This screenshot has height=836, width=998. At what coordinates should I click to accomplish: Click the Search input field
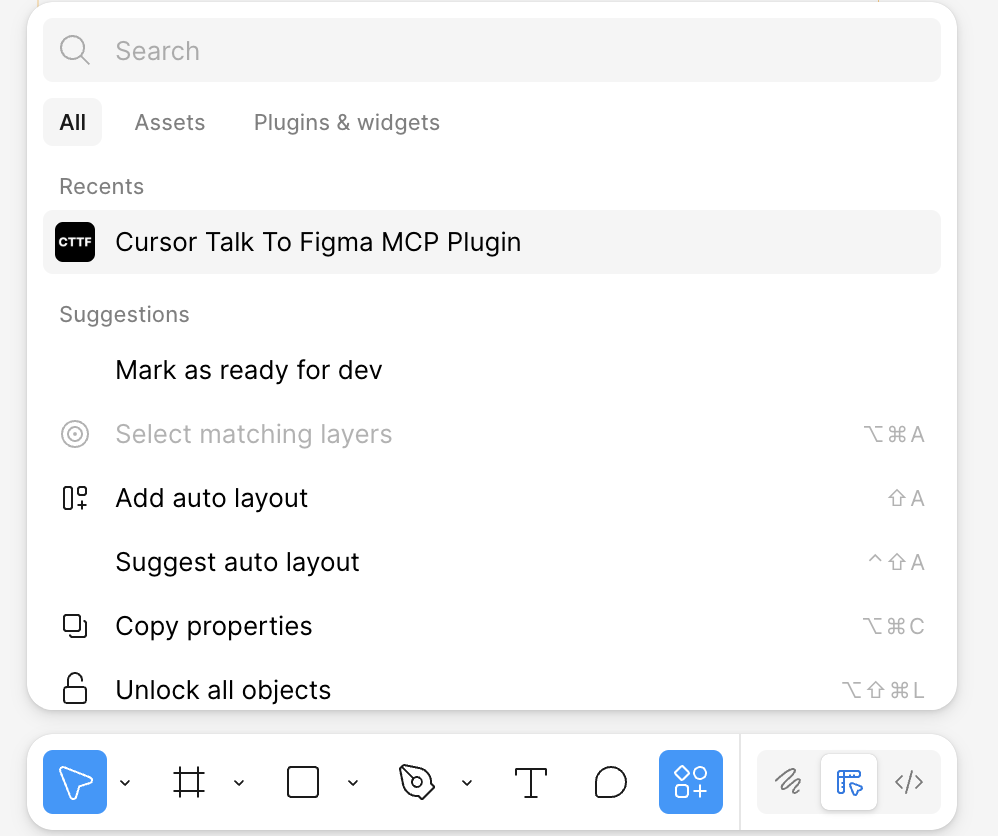[492, 50]
